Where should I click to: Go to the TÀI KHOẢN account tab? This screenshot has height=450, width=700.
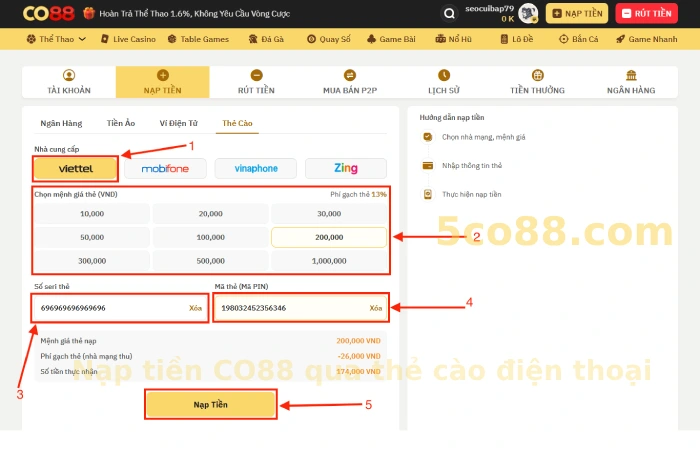tap(69, 82)
